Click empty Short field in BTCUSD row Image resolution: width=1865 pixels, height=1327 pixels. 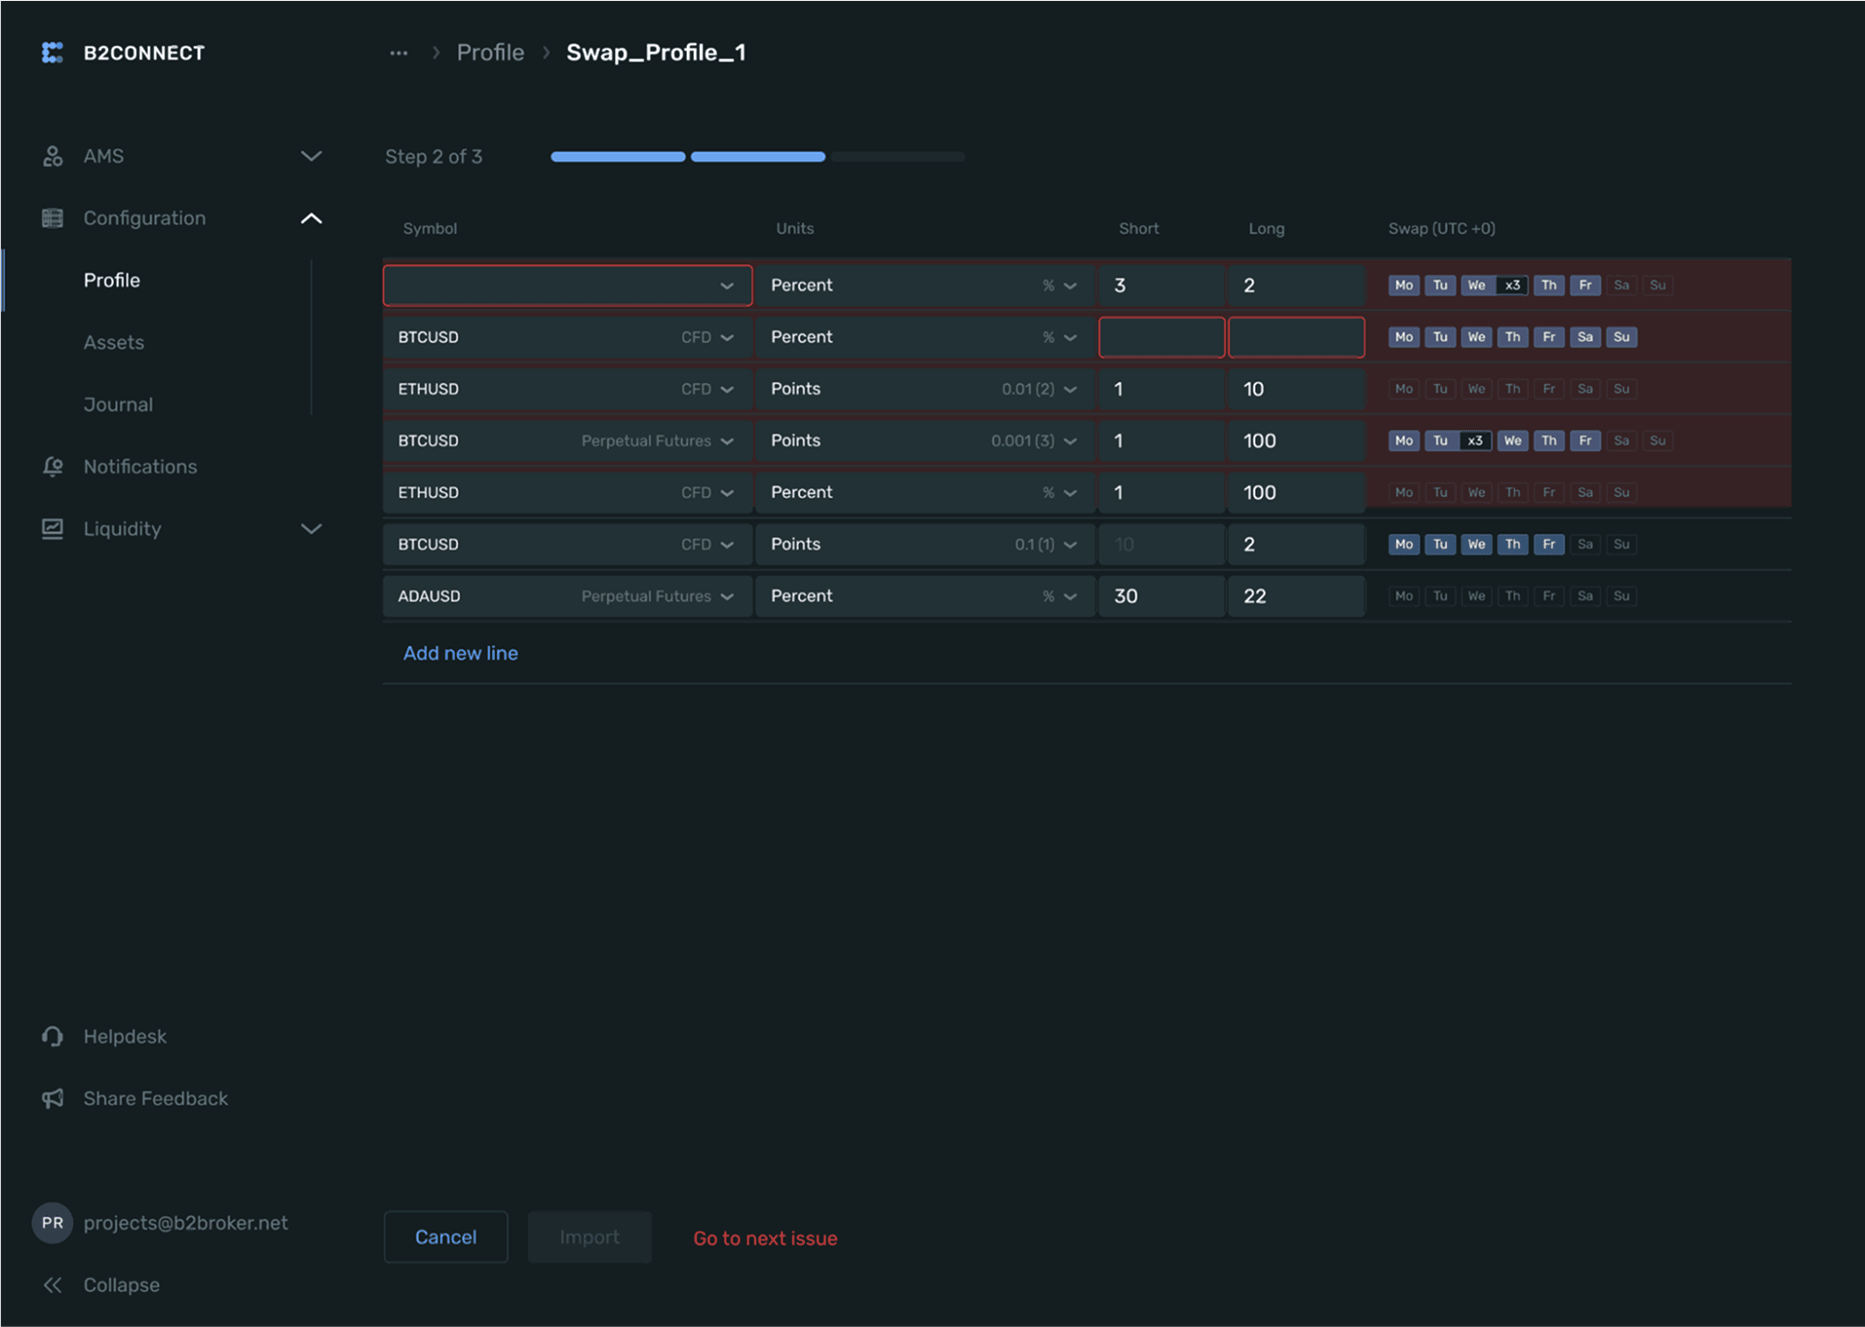pos(1162,337)
